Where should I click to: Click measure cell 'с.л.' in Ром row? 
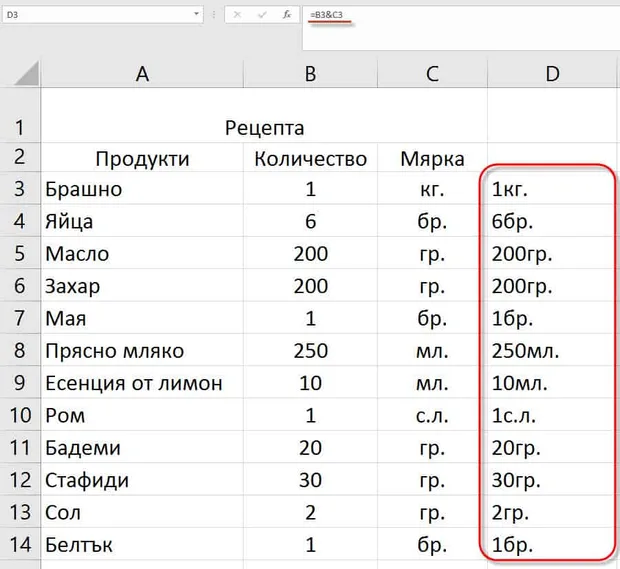(432, 415)
